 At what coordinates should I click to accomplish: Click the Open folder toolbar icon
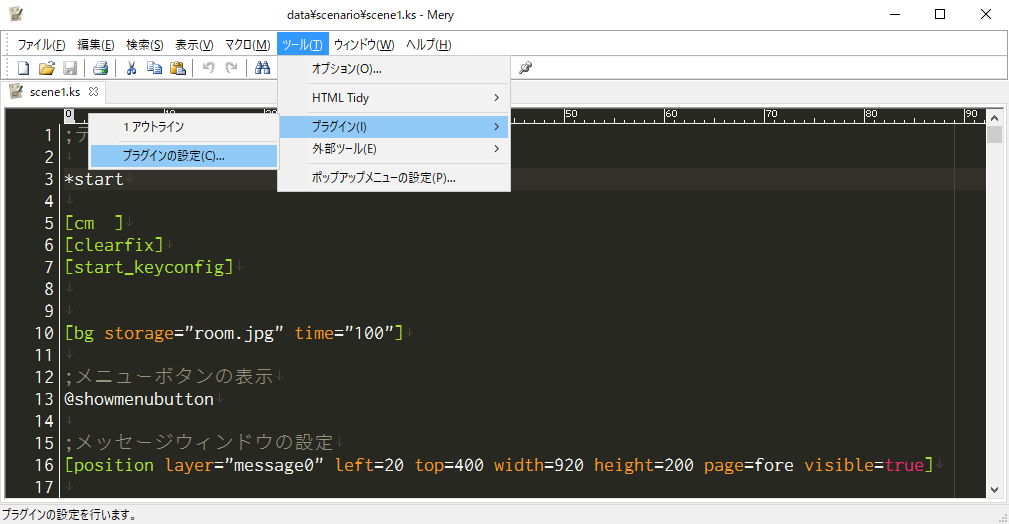click(x=46, y=68)
